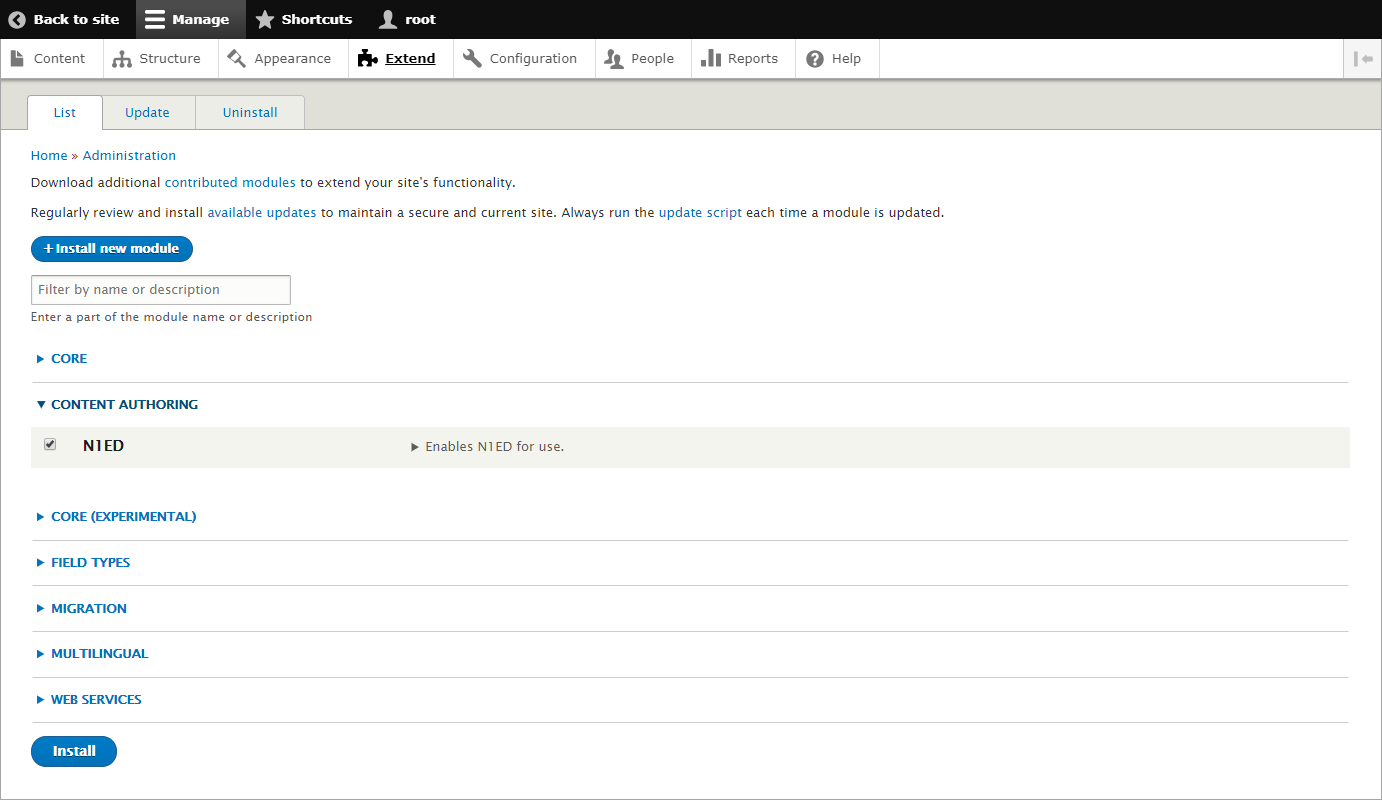Viewport: 1382px width, 800px height.
Task: Expand the FIELD TYPES group
Action: (x=90, y=563)
